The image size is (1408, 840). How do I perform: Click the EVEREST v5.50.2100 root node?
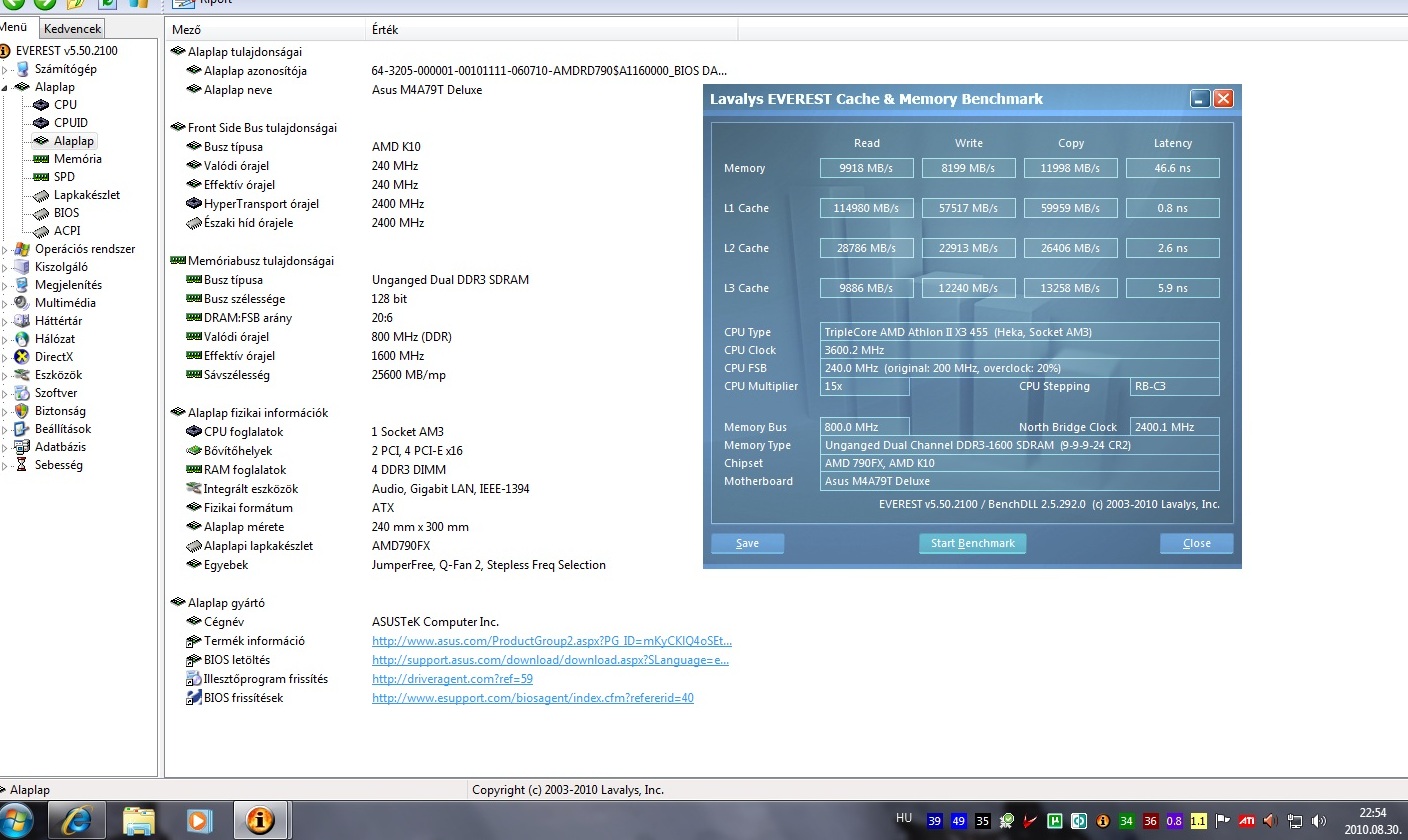click(66, 51)
